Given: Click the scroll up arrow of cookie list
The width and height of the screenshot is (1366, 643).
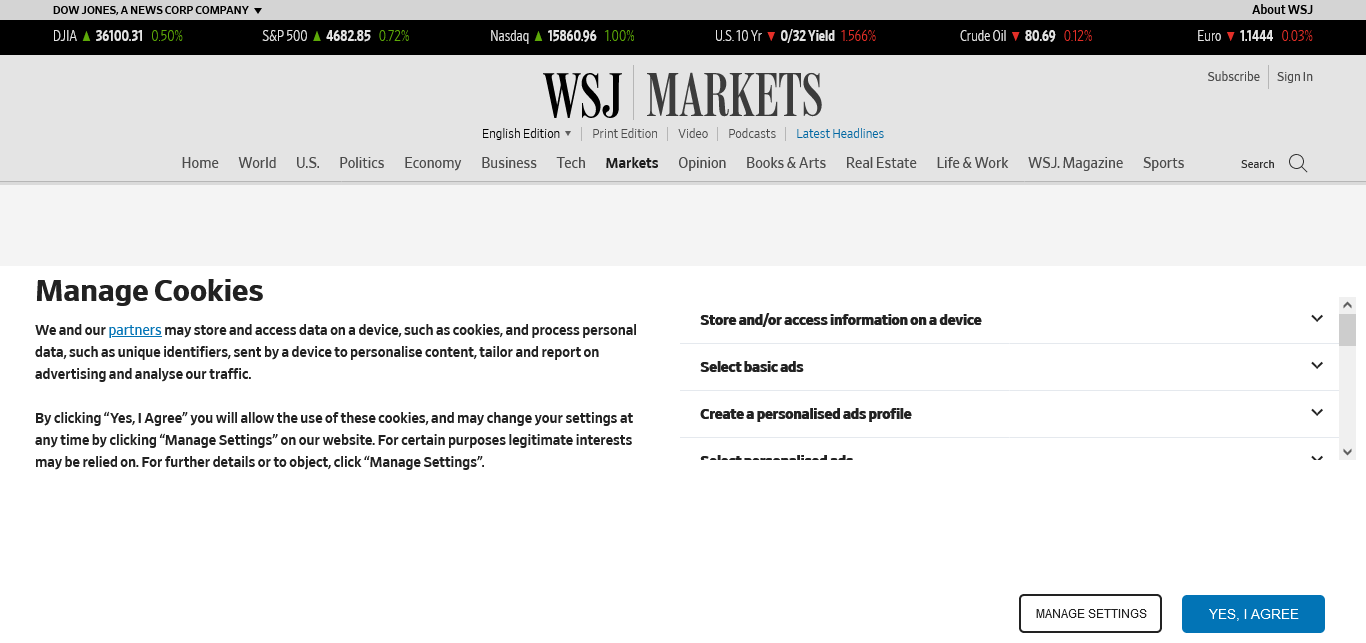Looking at the screenshot, I should click(x=1347, y=305).
